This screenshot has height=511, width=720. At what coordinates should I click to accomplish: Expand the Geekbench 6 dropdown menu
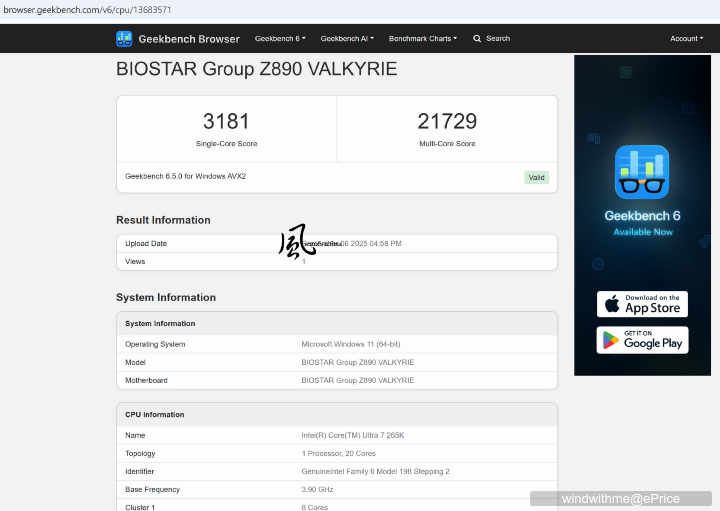click(x=280, y=39)
